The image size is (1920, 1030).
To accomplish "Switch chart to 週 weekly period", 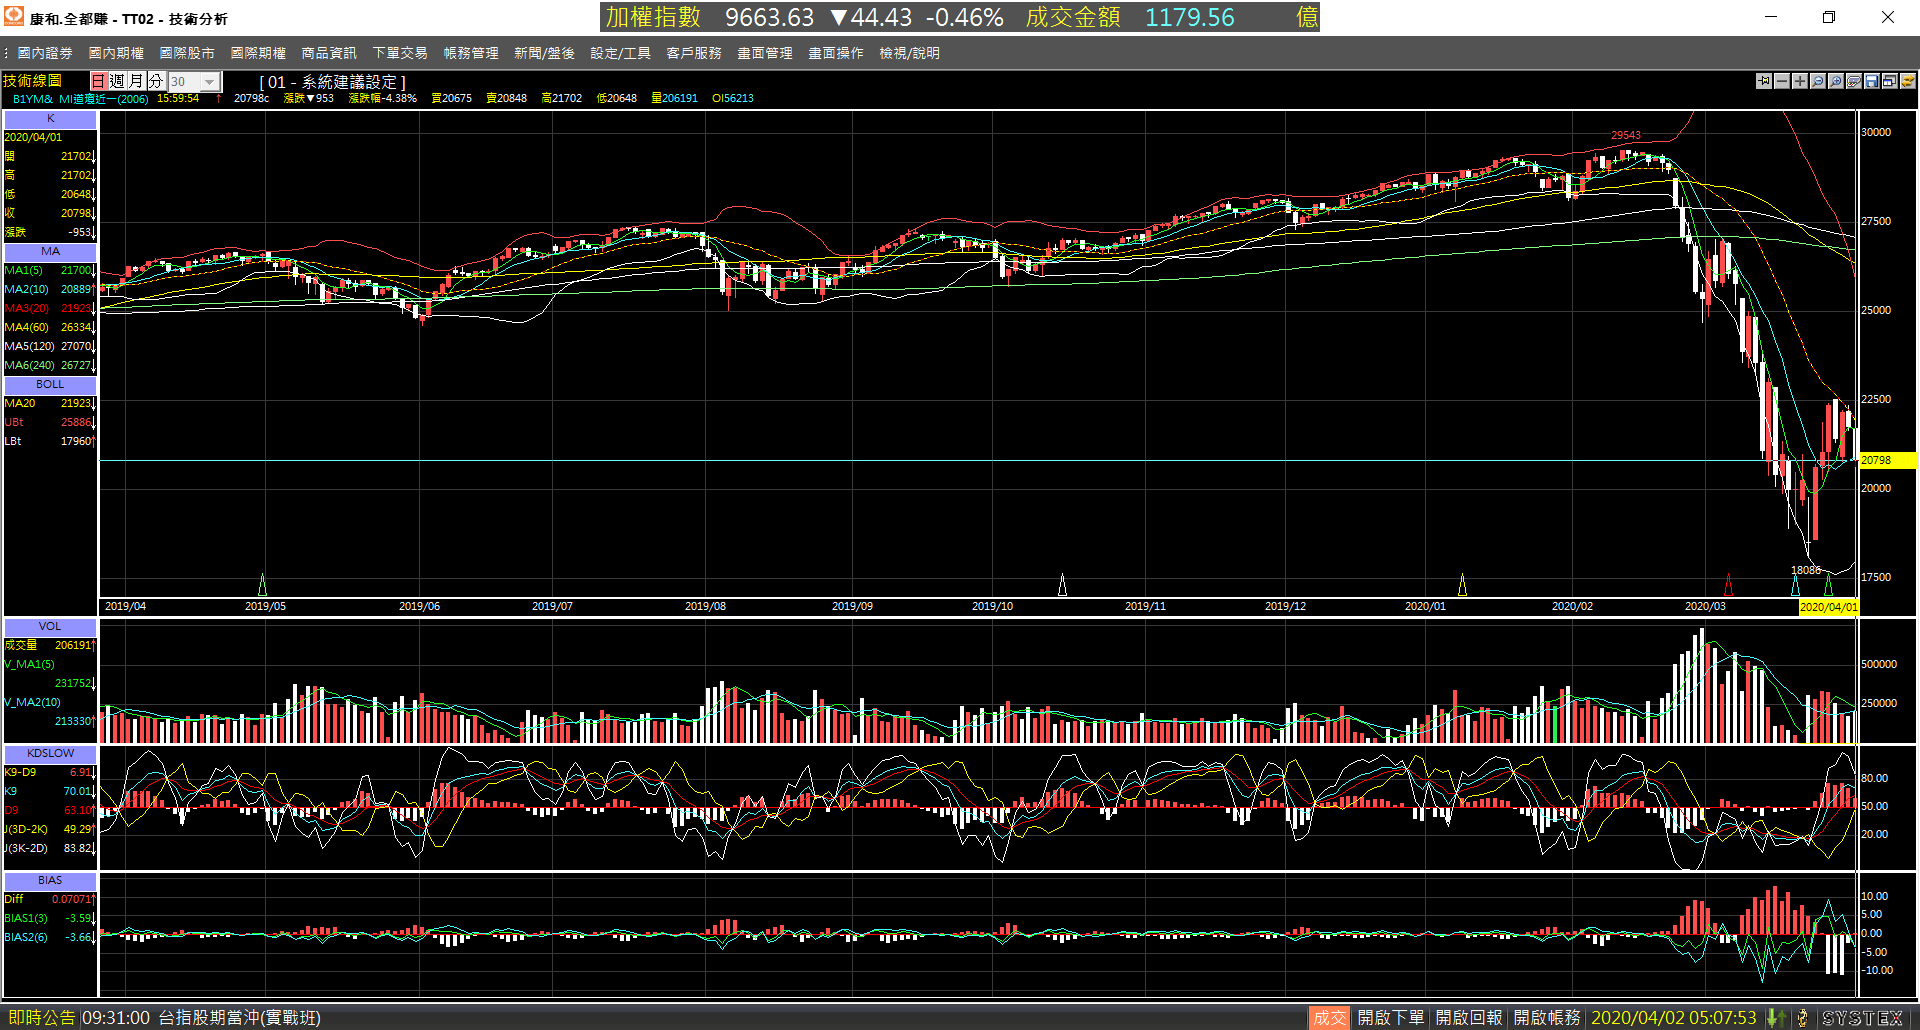I will [118, 81].
